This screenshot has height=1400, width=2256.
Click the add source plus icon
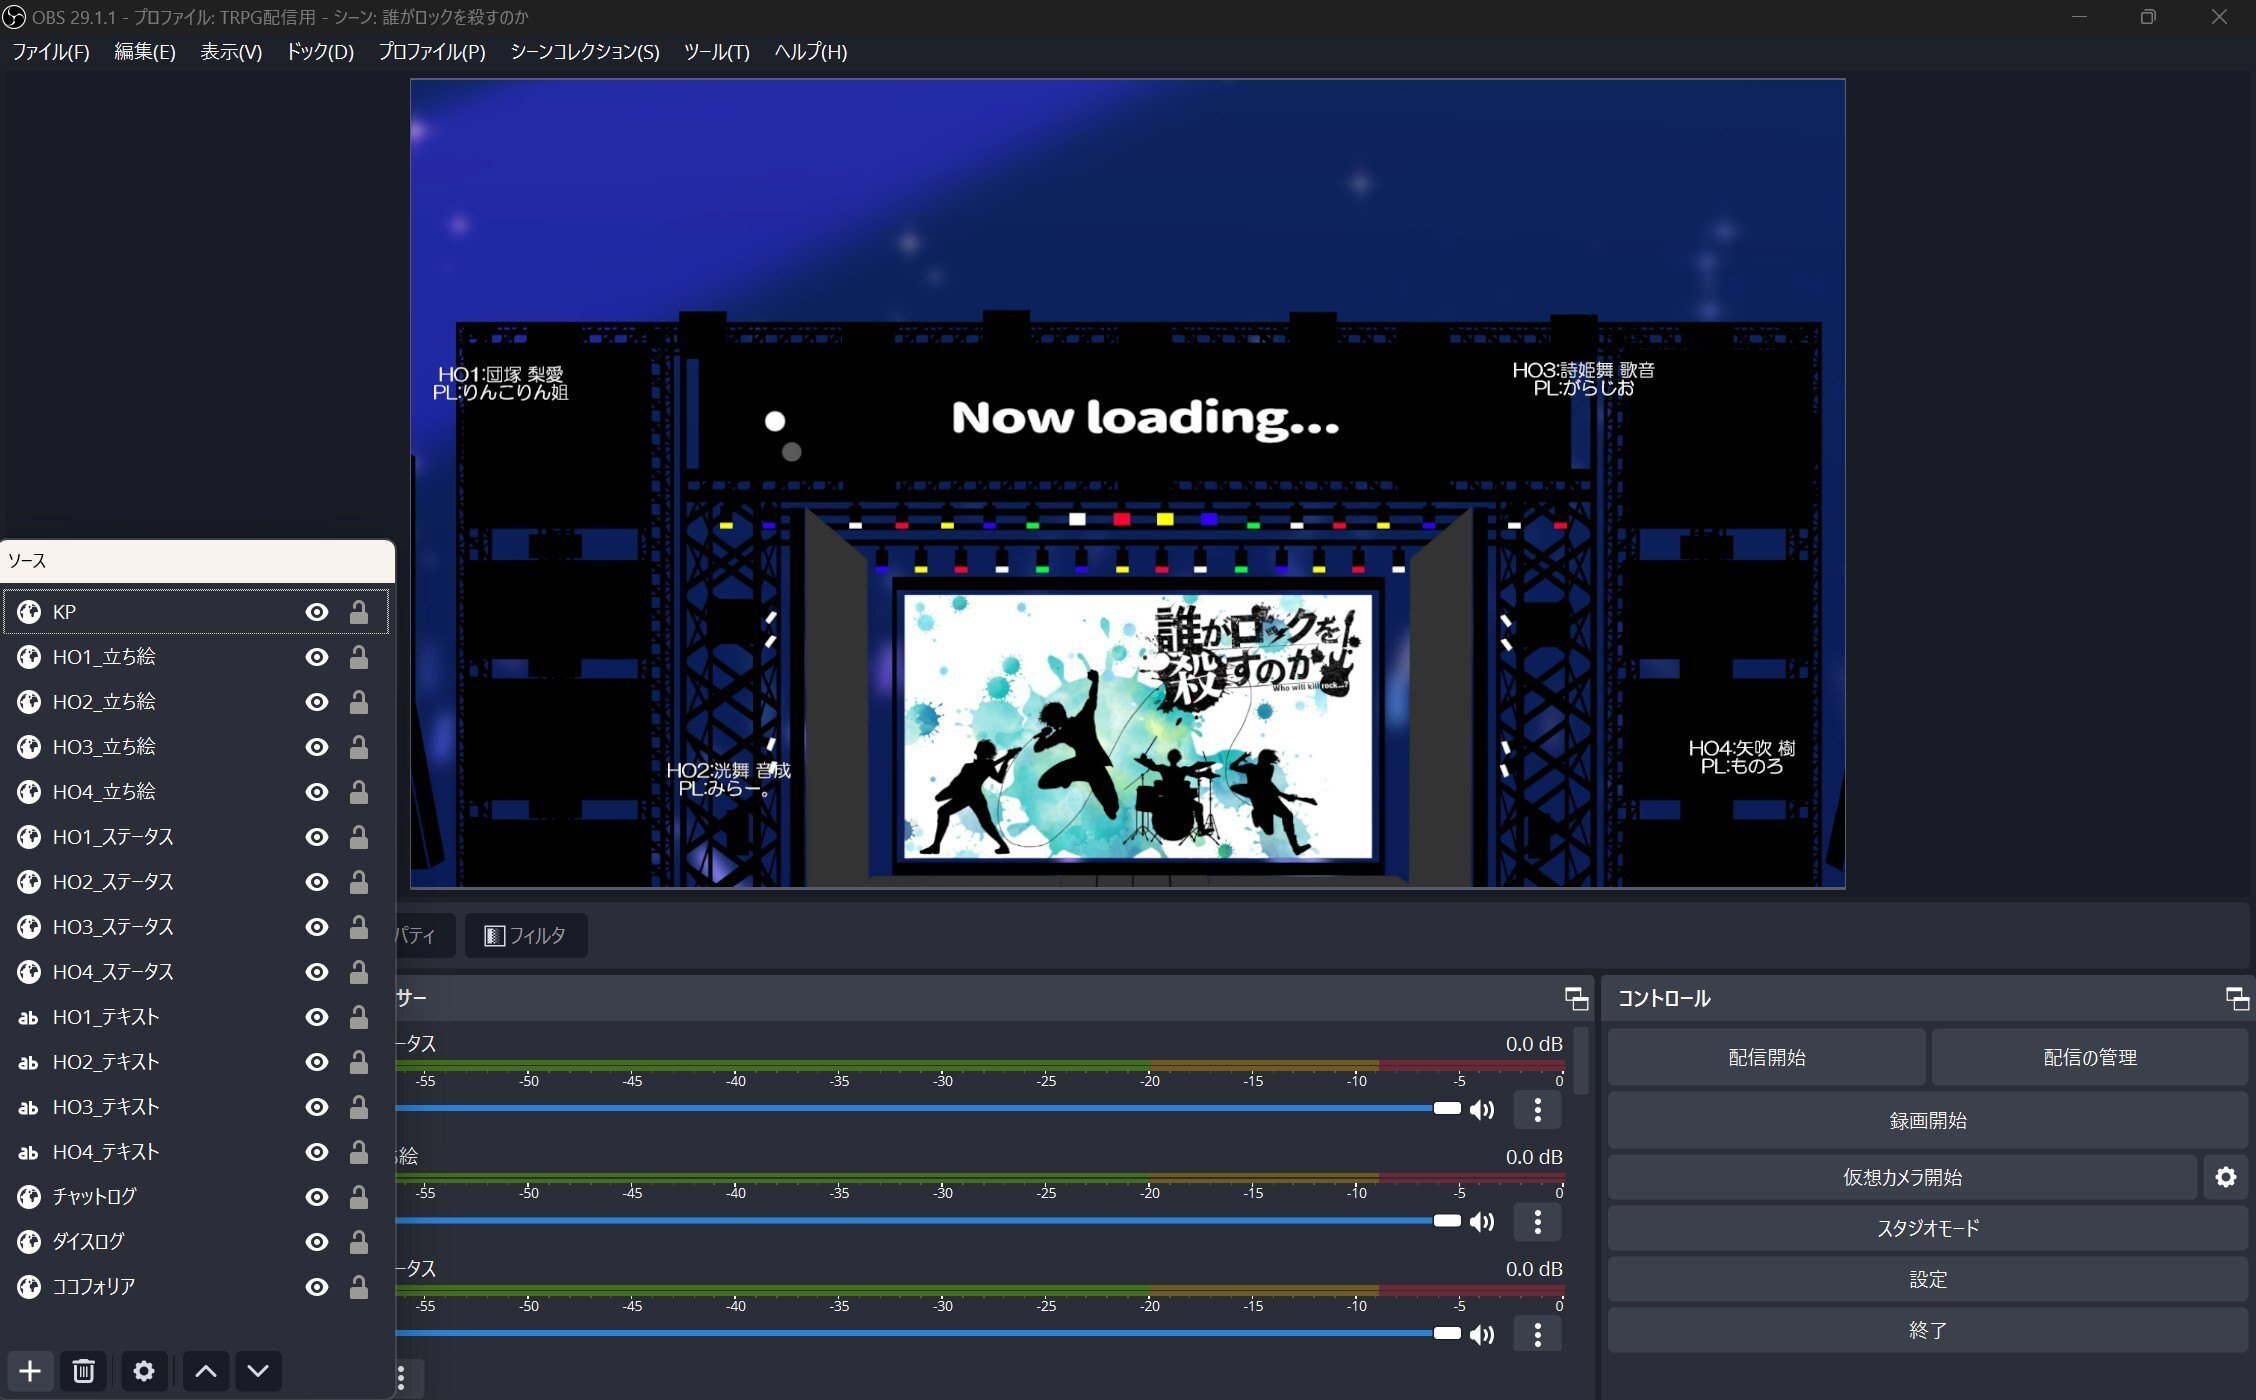point(30,1371)
